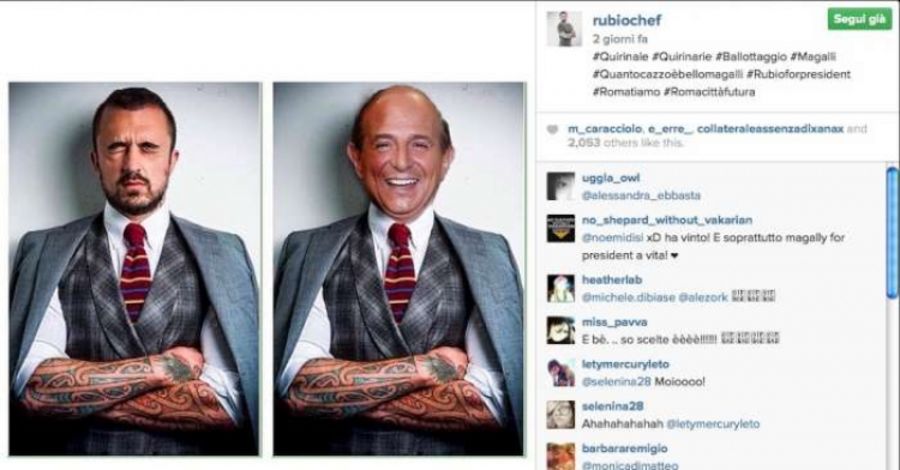Click selenina28's profile picture
The width and height of the screenshot is (900, 470).
(x=561, y=414)
